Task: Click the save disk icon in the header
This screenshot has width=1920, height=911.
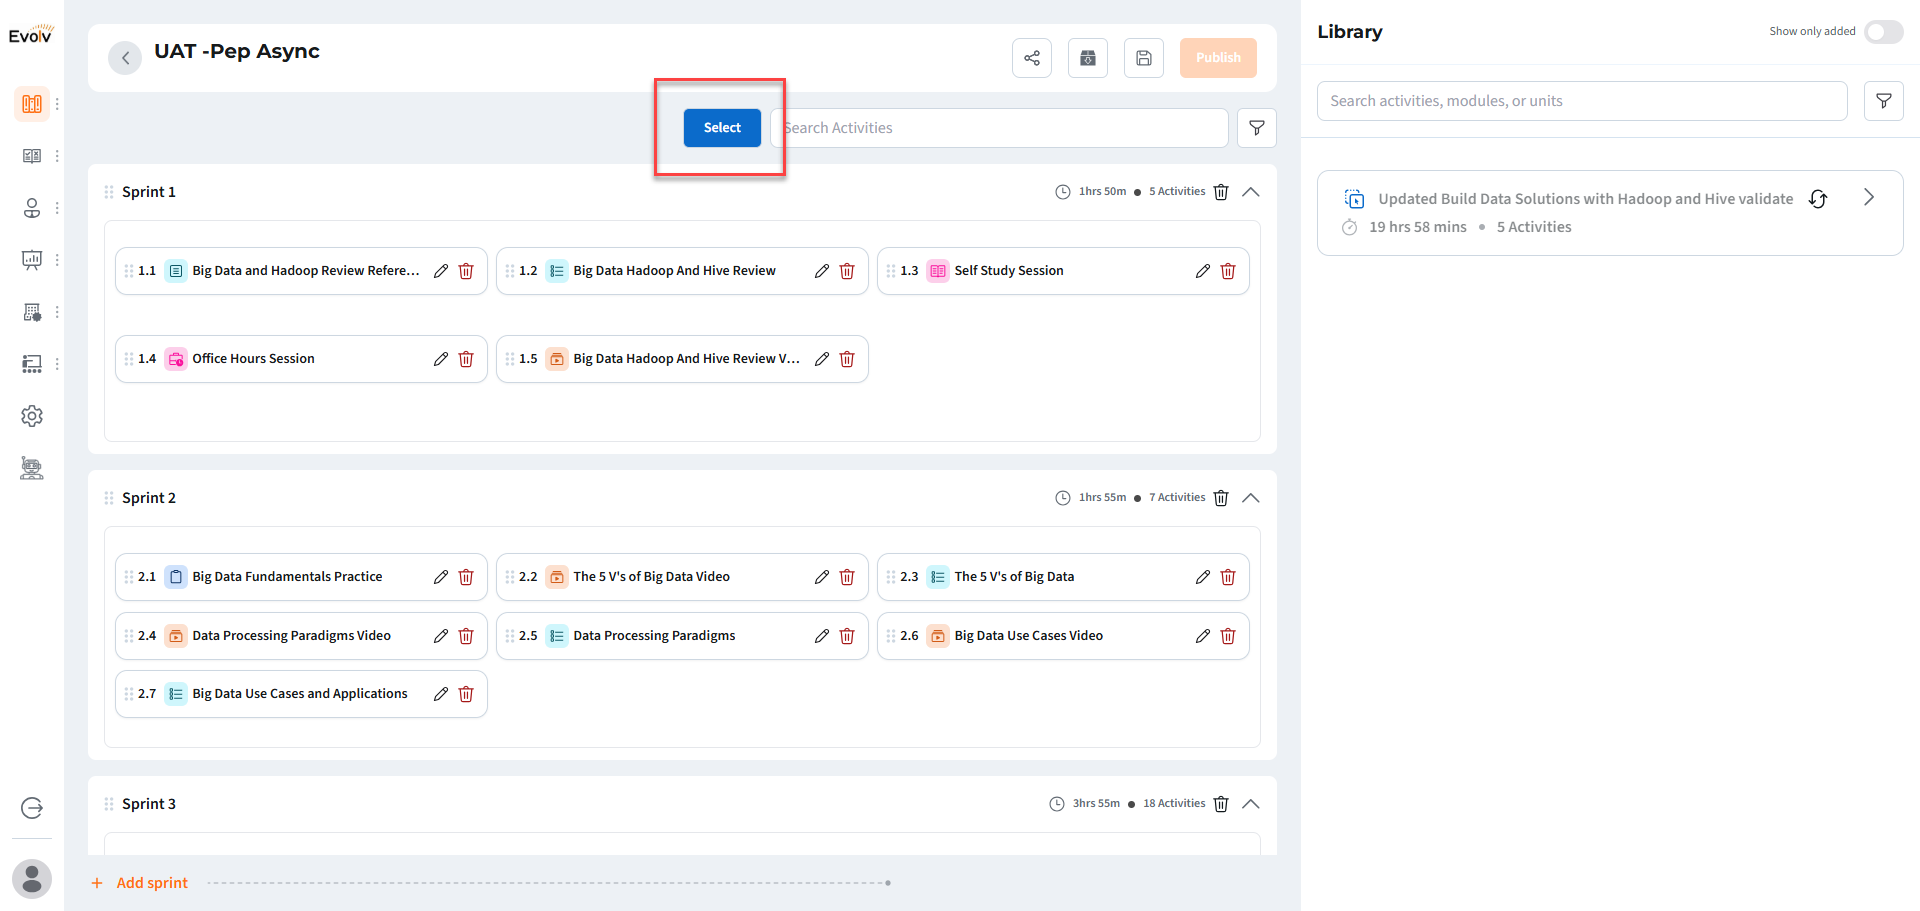Action: 1144,58
